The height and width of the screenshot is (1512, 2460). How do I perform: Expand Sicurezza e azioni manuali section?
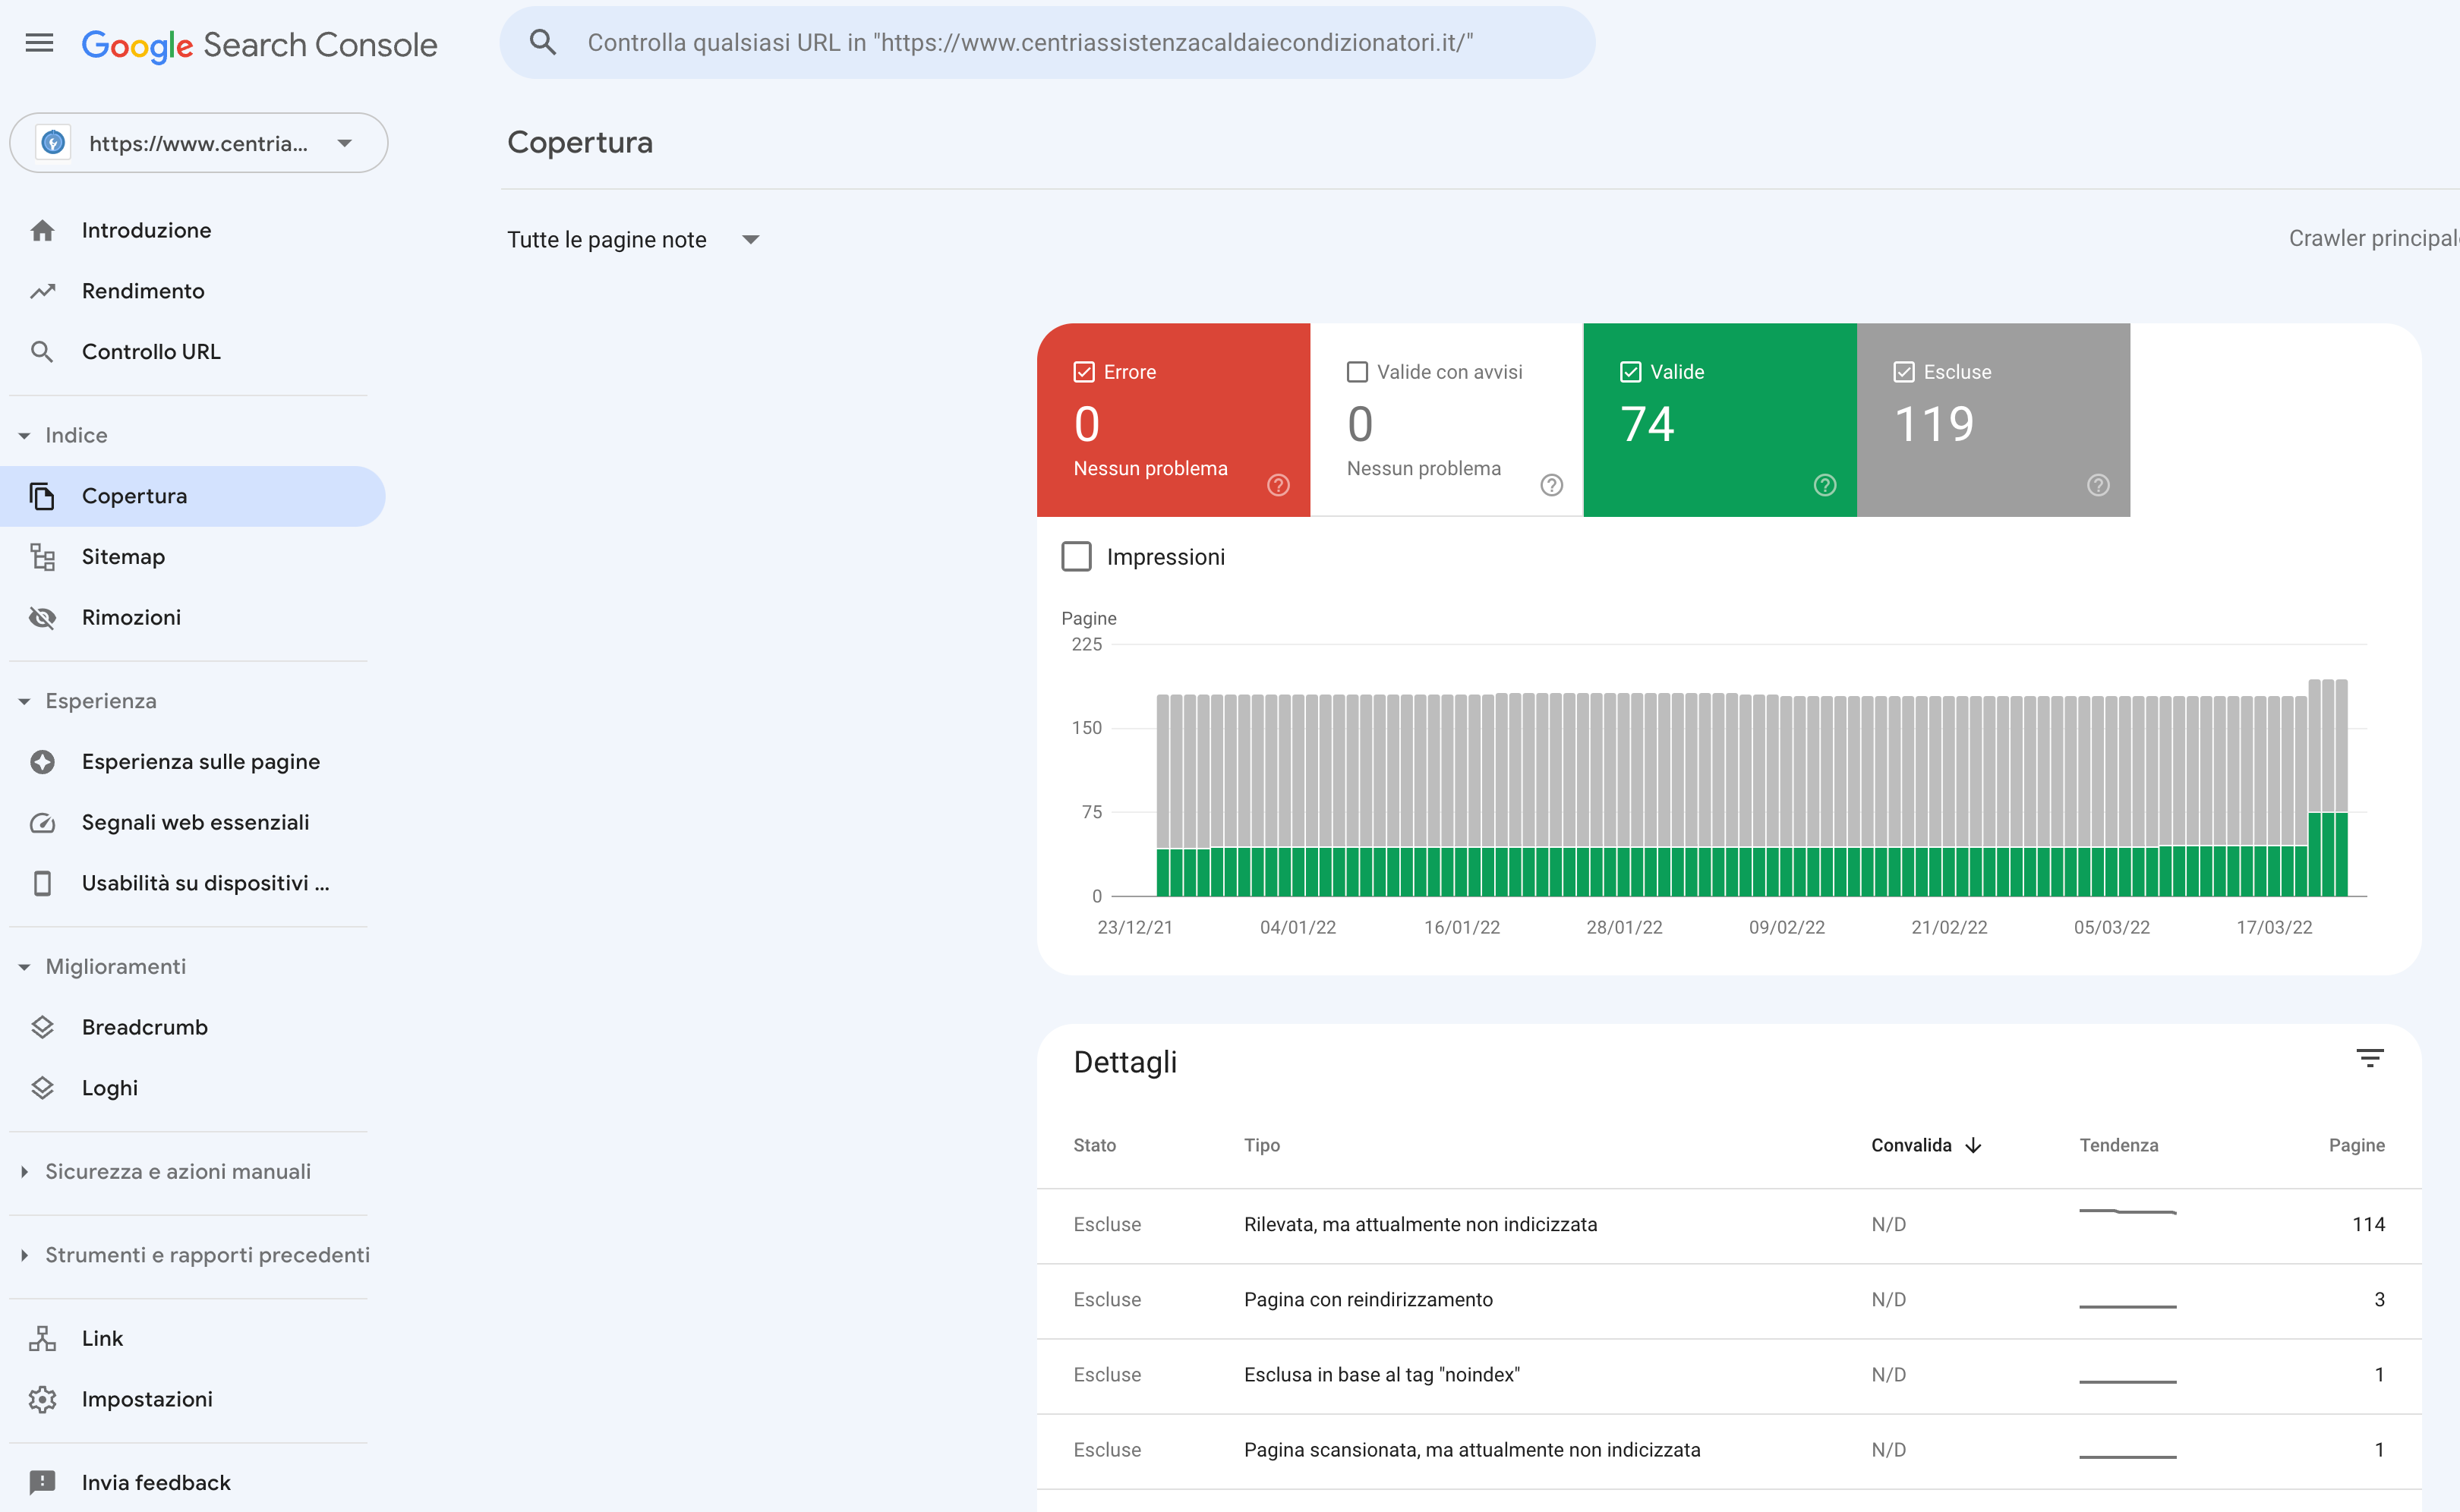pos(177,1171)
